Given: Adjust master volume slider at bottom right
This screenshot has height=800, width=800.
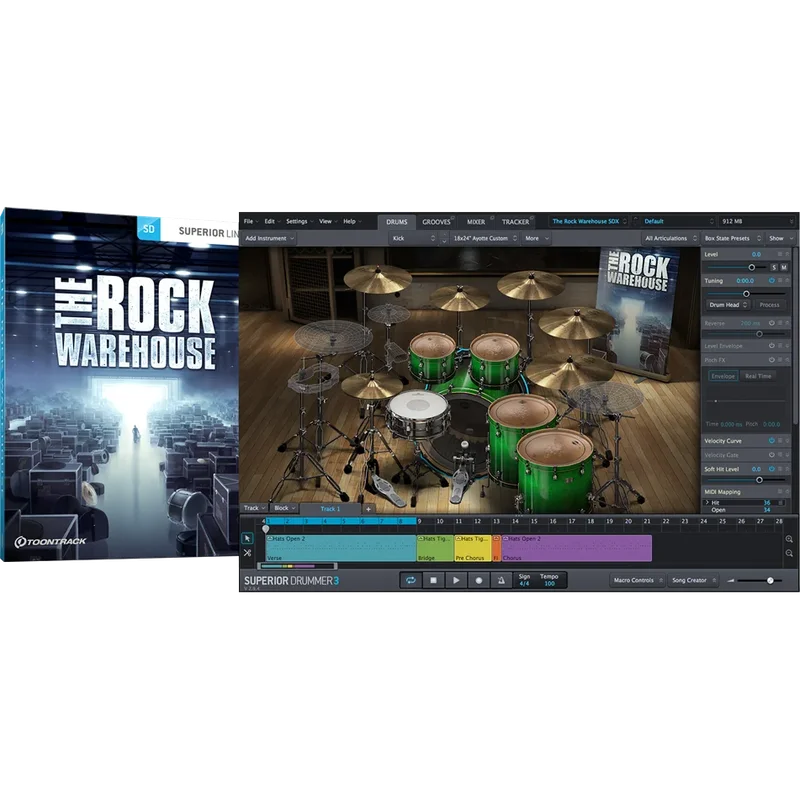Looking at the screenshot, I should (x=770, y=581).
